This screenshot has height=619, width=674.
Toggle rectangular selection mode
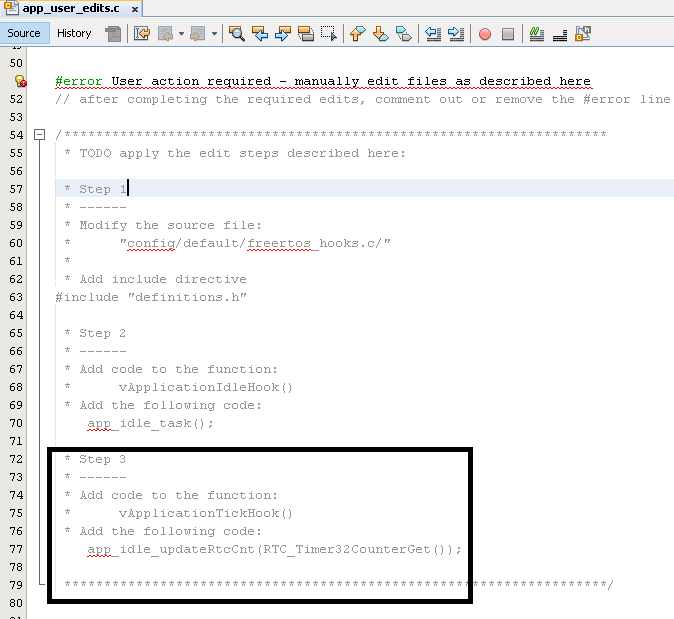point(328,34)
